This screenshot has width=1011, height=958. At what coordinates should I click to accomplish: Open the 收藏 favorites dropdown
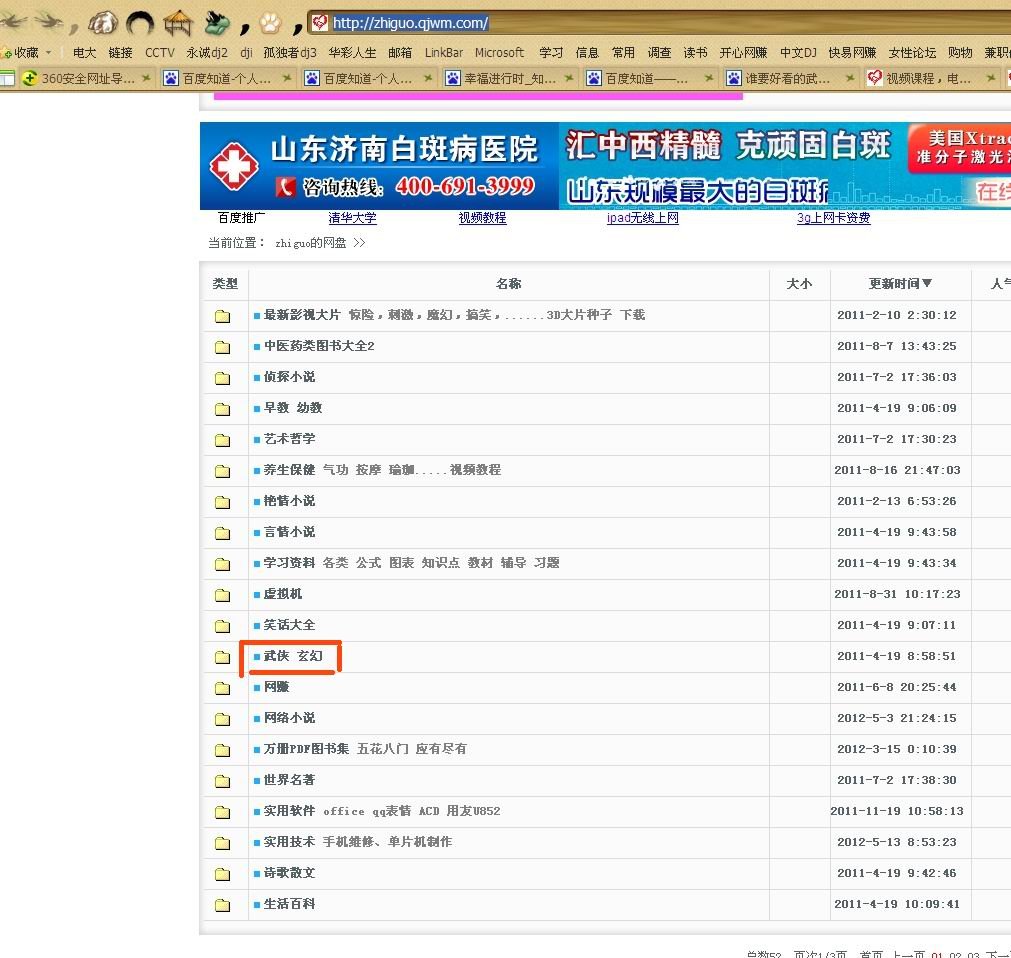point(26,53)
